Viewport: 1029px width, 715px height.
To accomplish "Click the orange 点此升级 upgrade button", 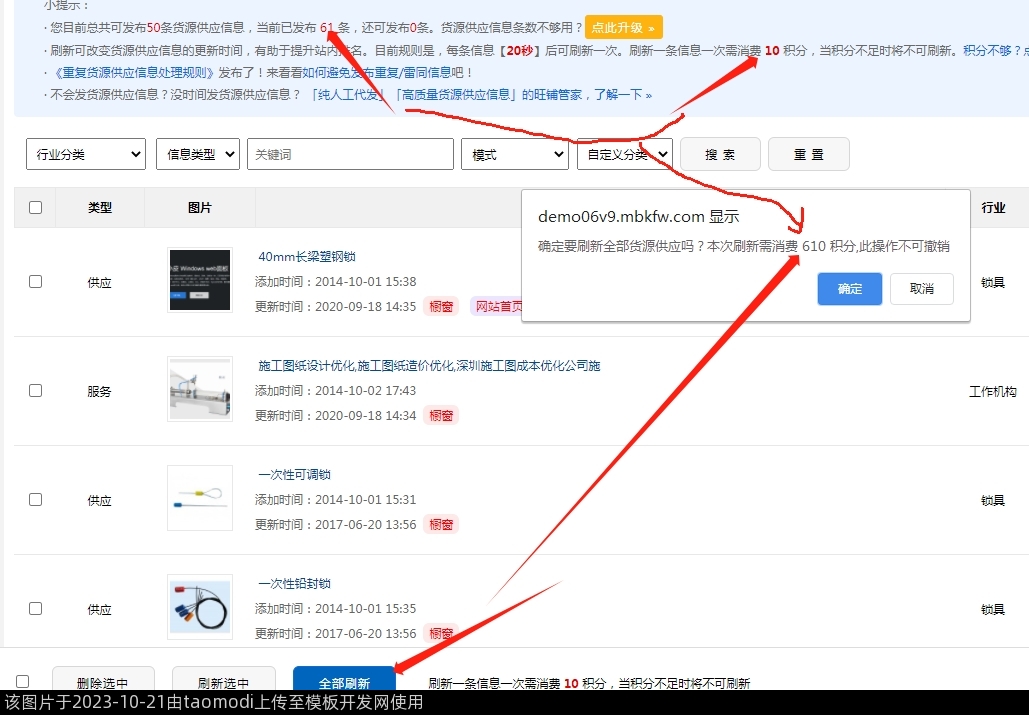I will tap(623, 28).
